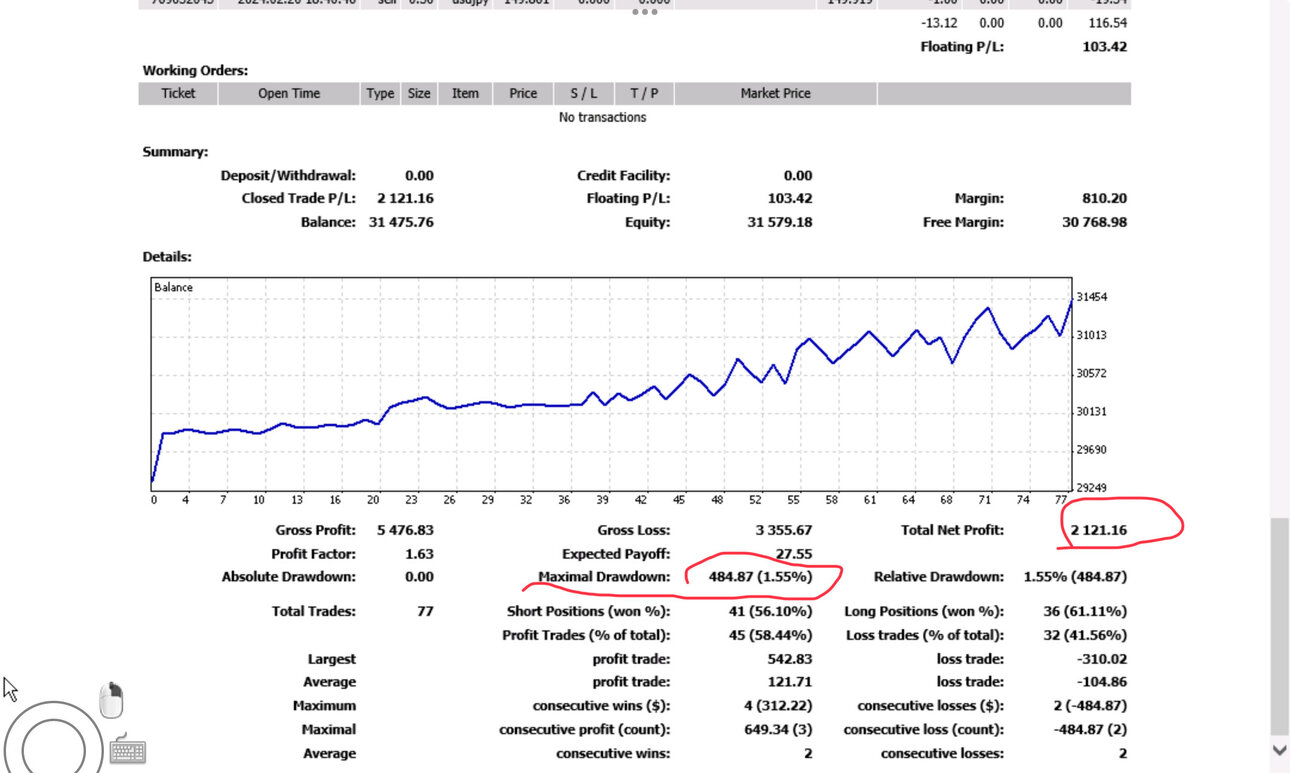The image size is (1290, 773).
Task: Click the keyboard overlay icon
Action: point(128,750)
